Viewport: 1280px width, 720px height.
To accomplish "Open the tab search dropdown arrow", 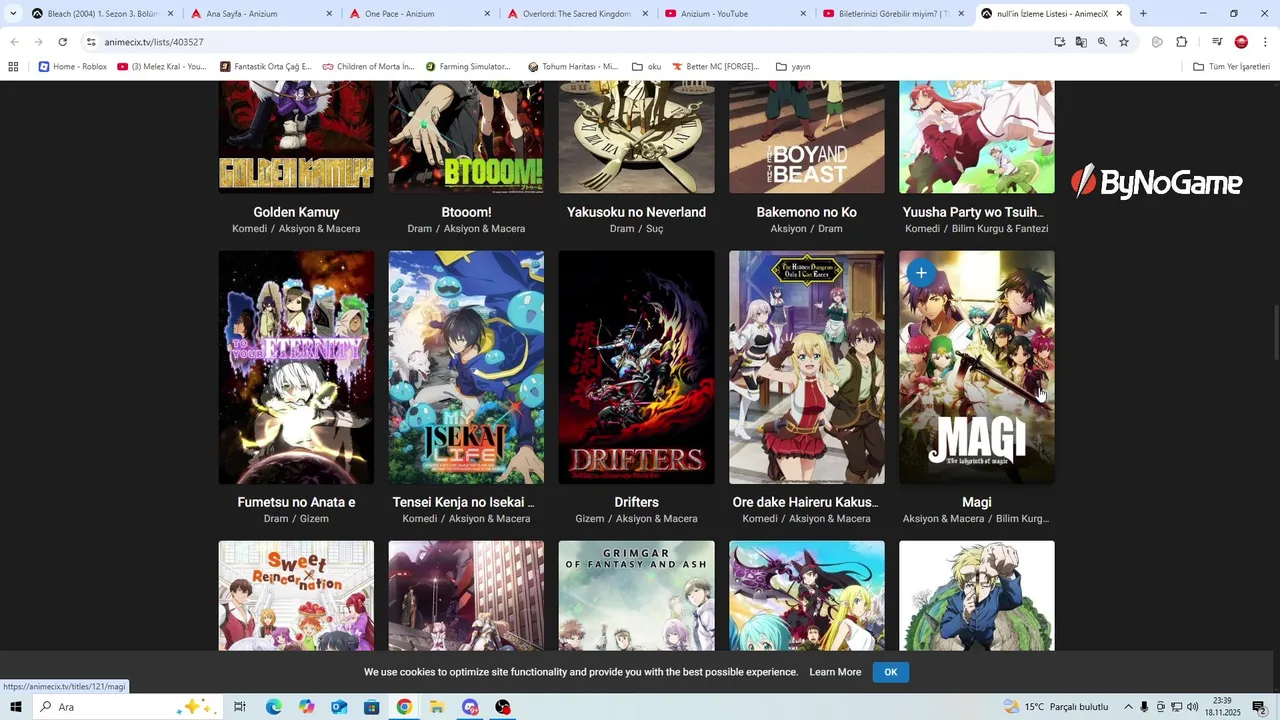I will [13, 14].
